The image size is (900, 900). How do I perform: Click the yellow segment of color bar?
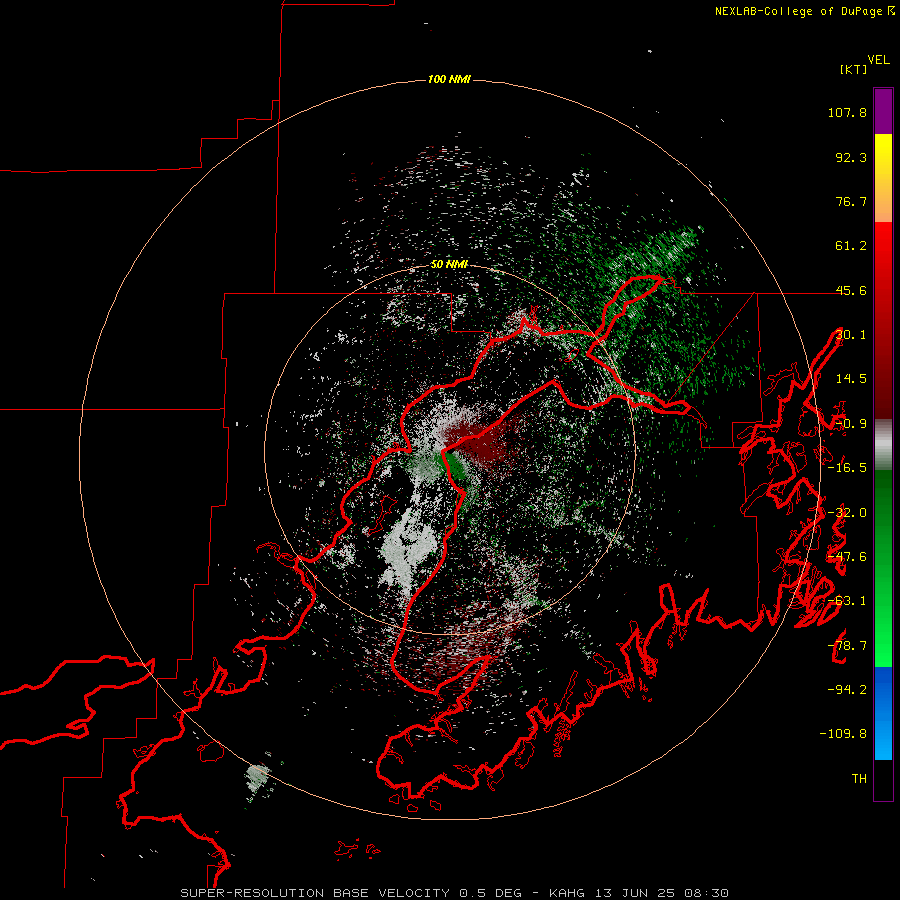[883, 178]
